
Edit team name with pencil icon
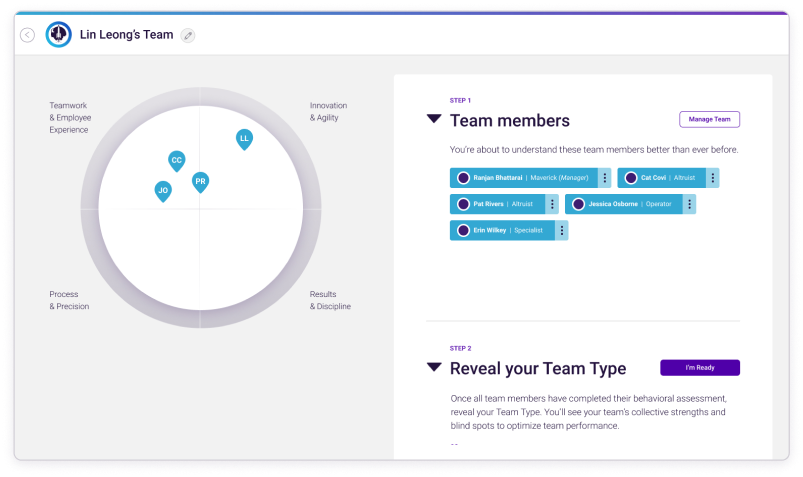(x=188, y=35)
